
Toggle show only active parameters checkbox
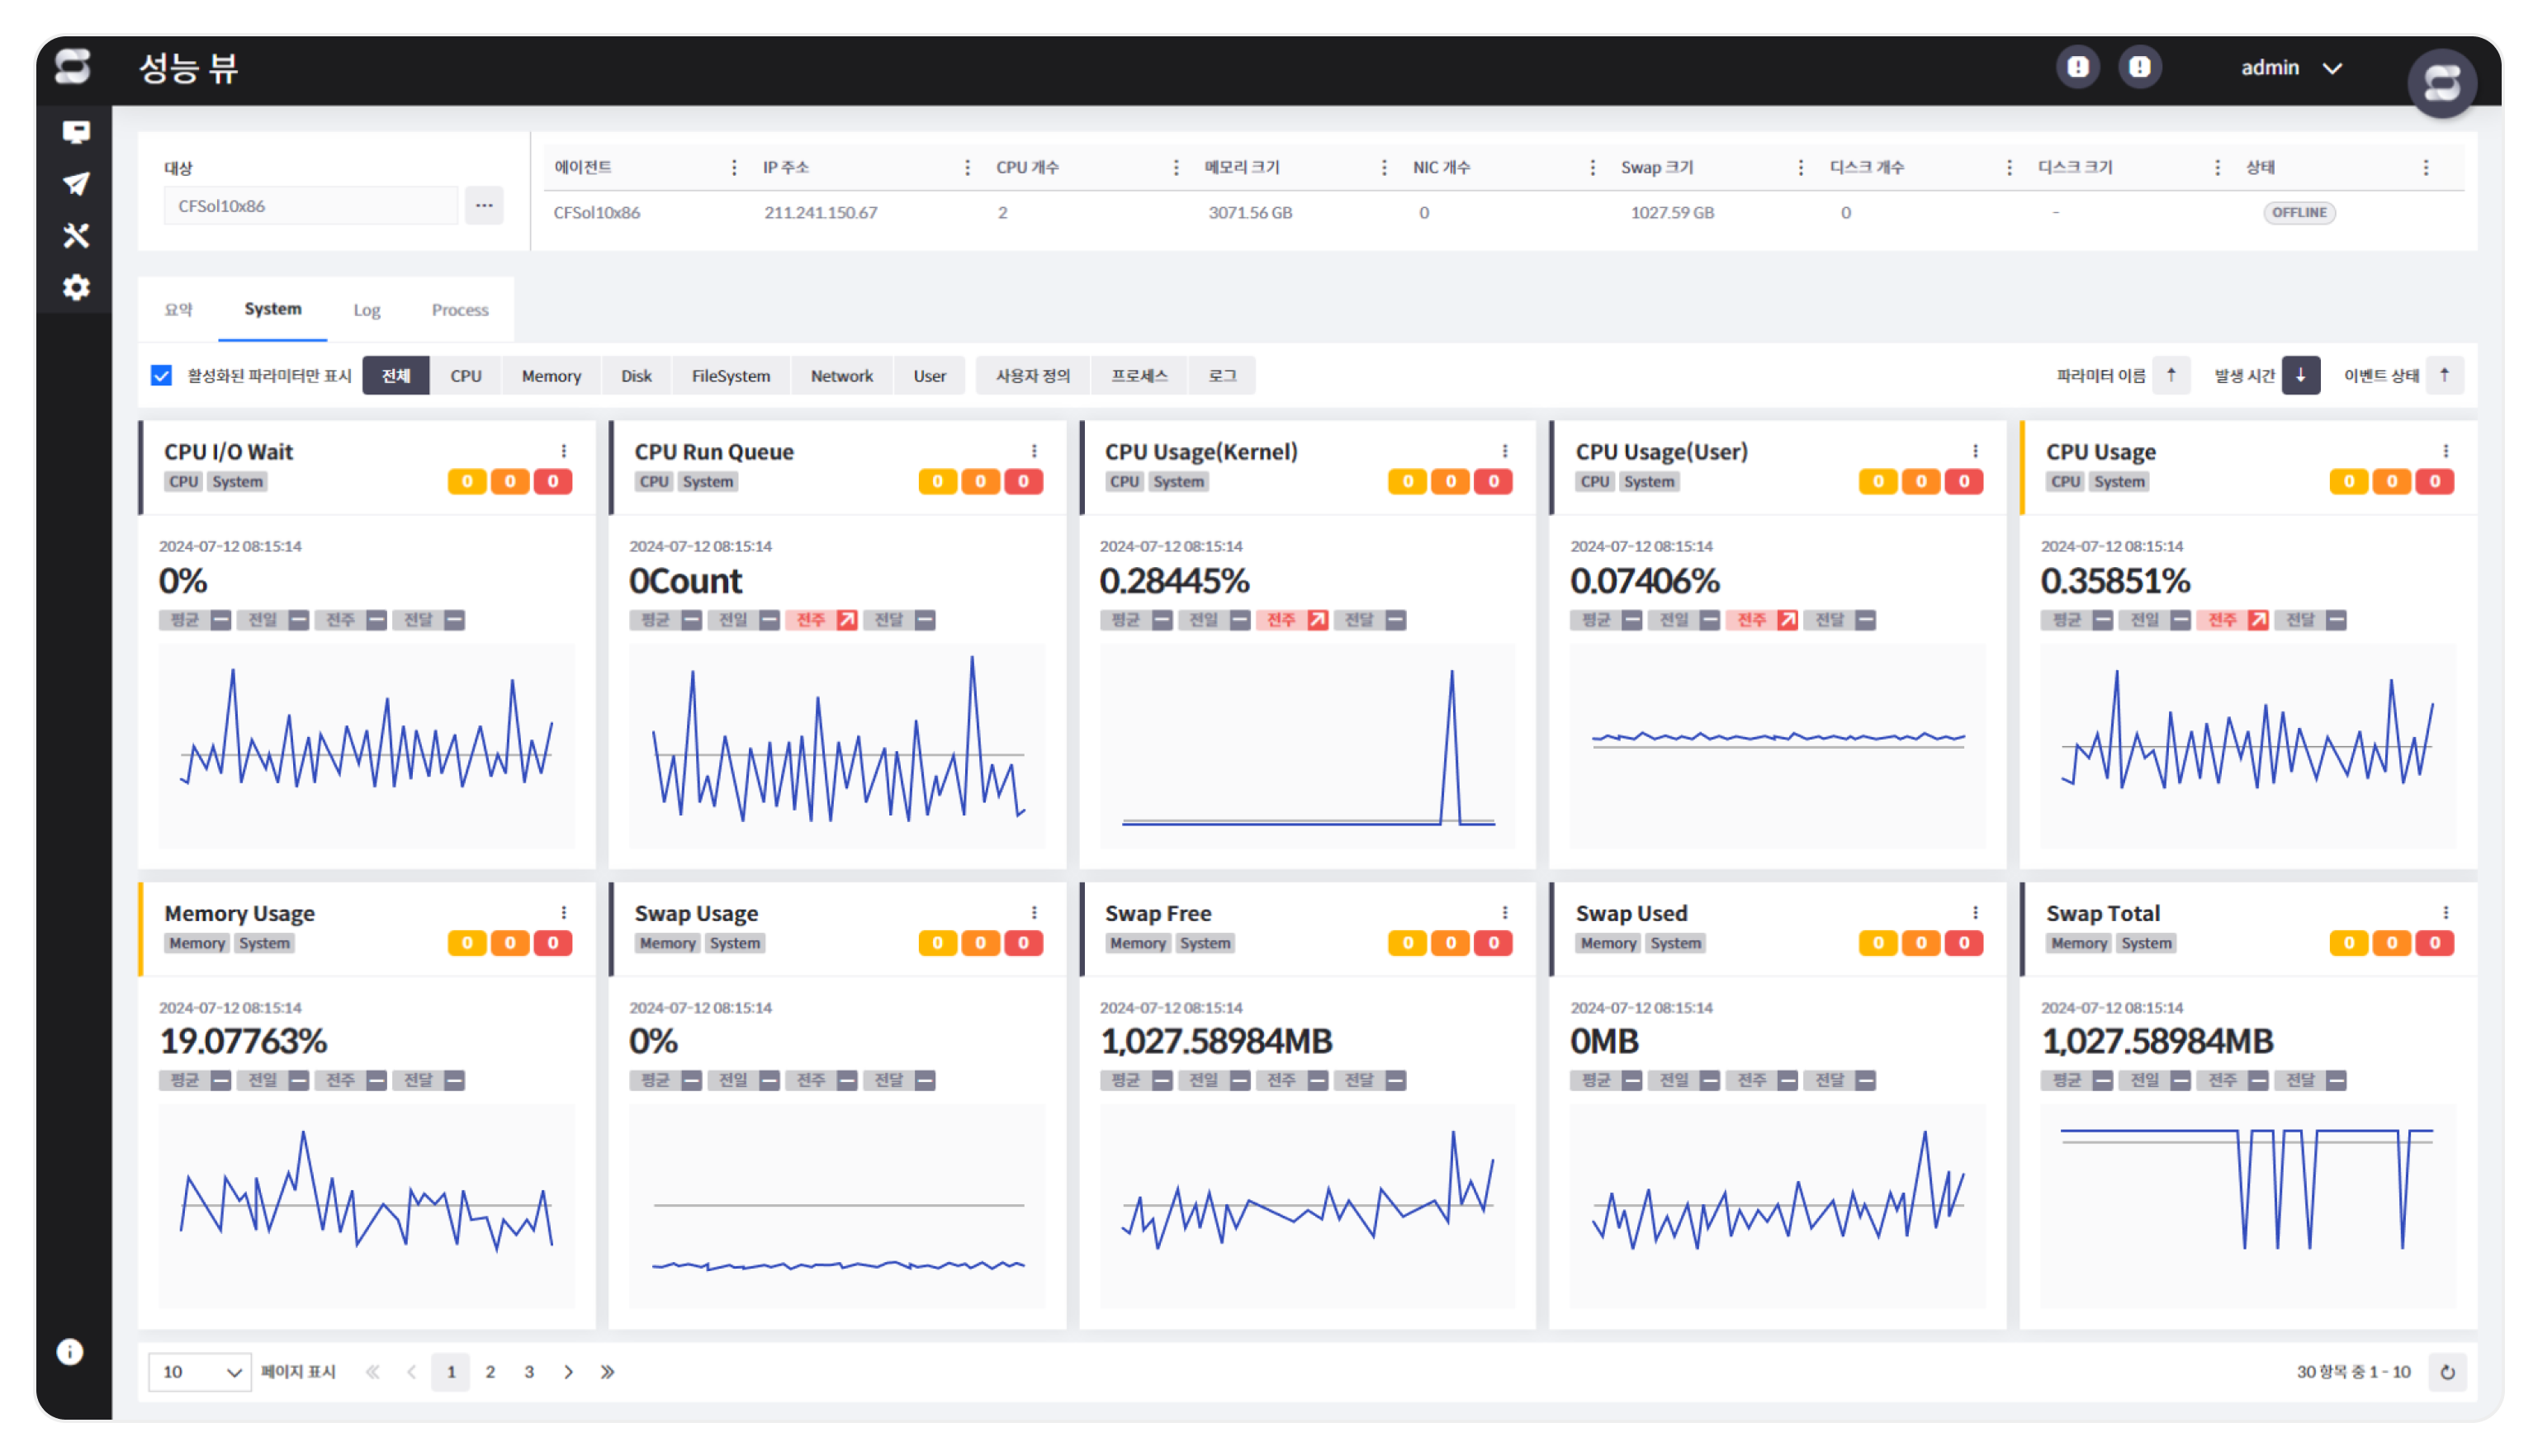tap(161, 376)
